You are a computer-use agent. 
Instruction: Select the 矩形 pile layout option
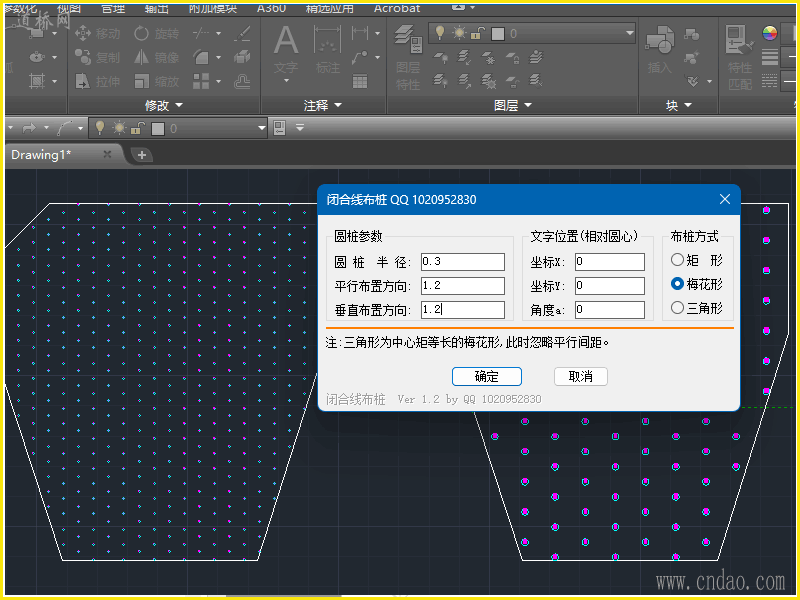(678, 260)
